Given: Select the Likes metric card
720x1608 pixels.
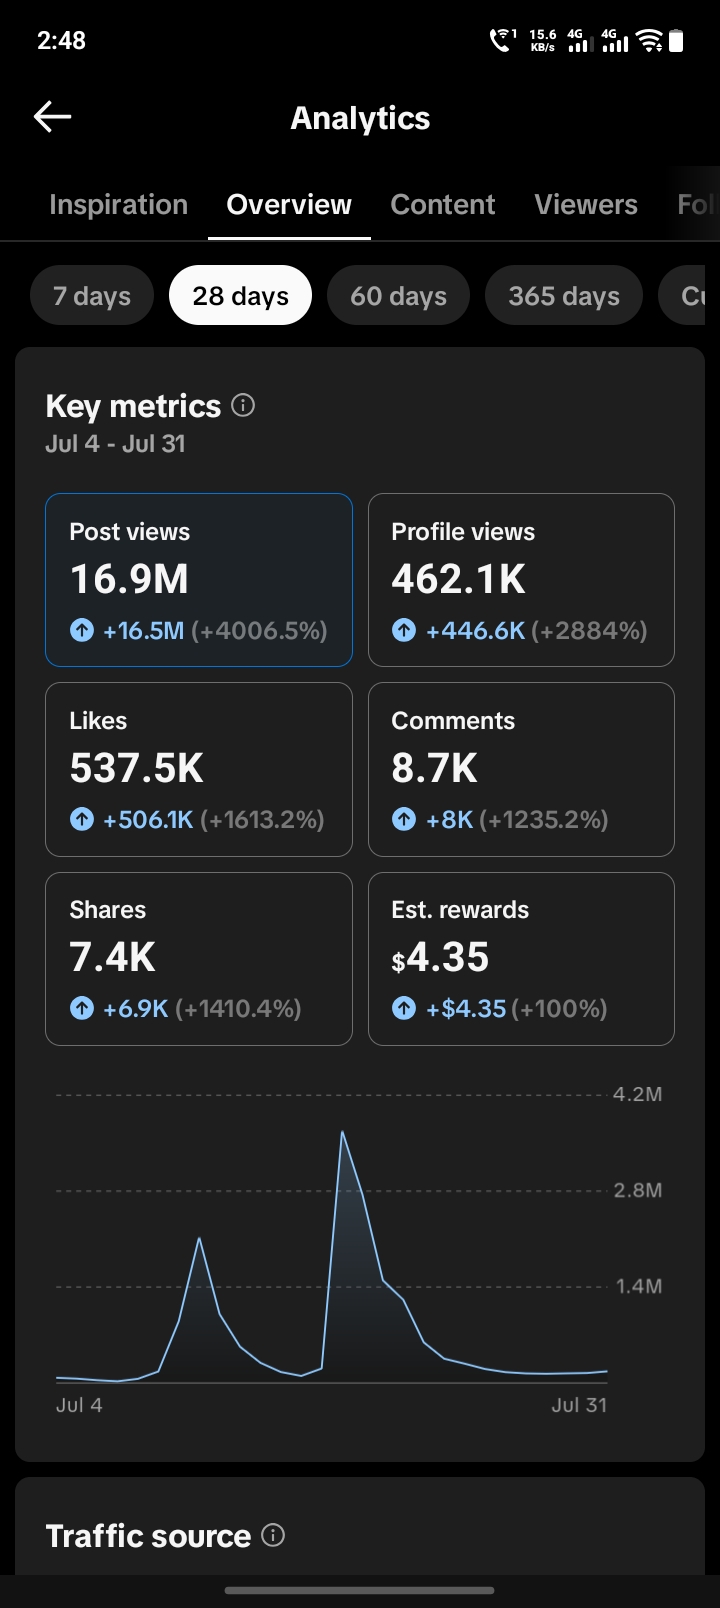Looking at the screenshot, I should pos(199,769).
